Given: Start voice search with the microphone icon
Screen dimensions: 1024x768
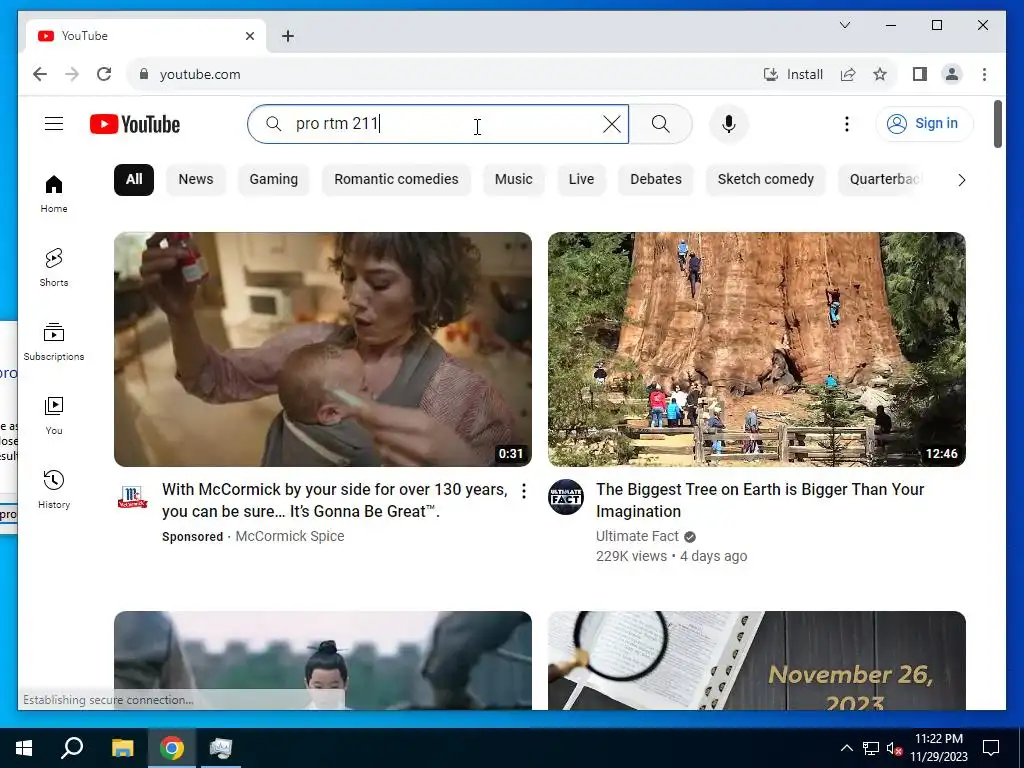Looking at the screenshot, I should tap(729, 124).
